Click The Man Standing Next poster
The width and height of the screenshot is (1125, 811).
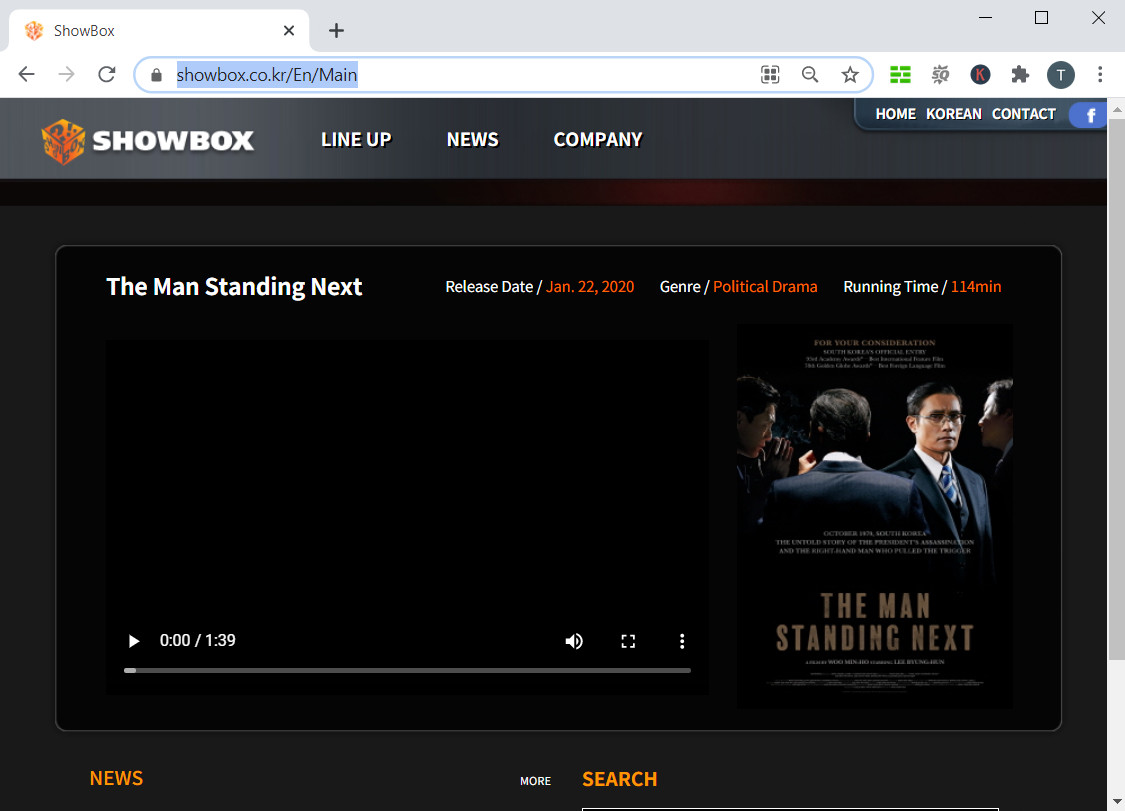point(874,516)
